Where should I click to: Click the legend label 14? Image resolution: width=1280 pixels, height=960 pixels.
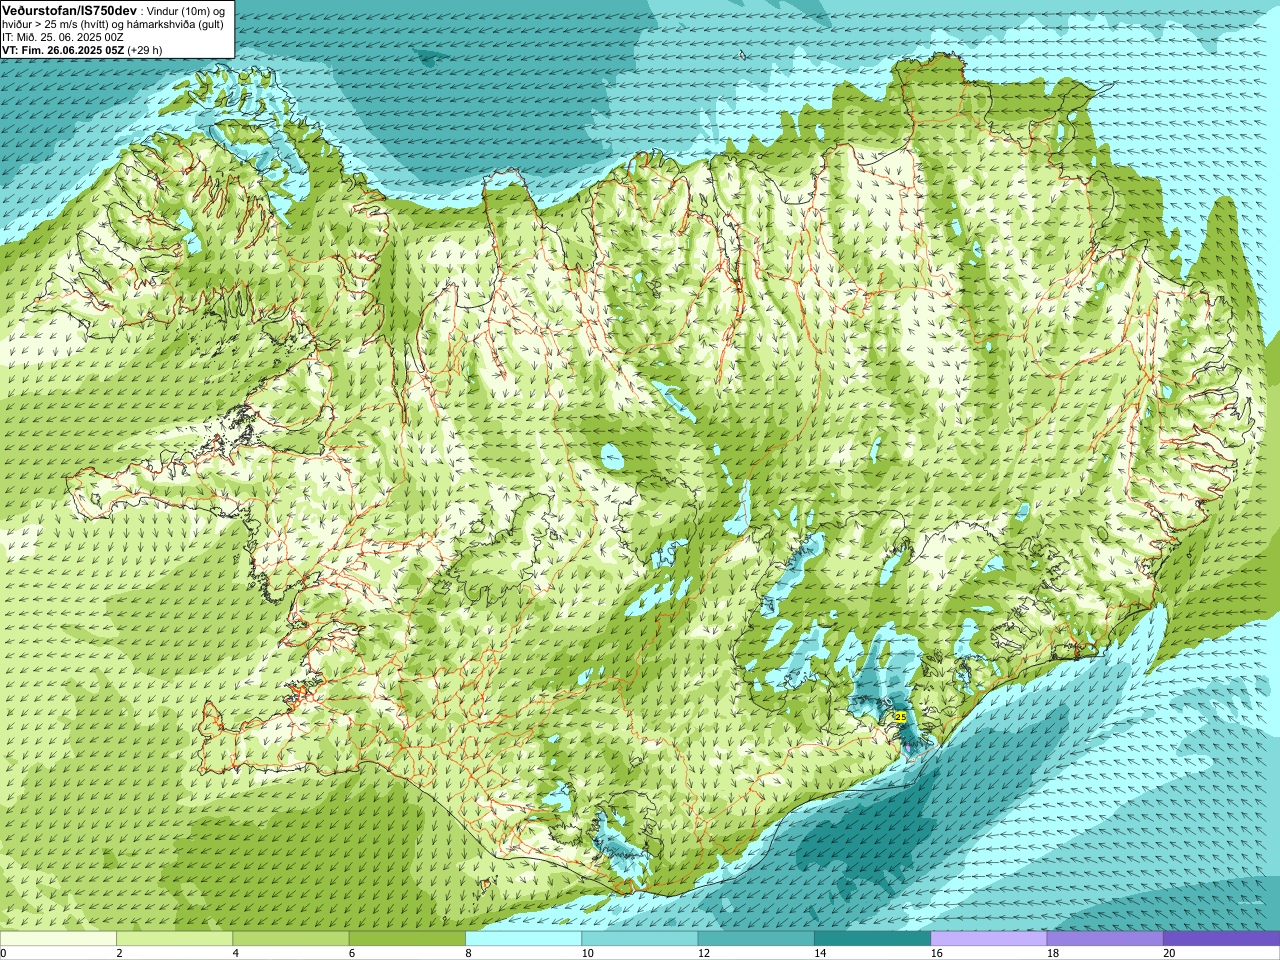click(820, 953)
